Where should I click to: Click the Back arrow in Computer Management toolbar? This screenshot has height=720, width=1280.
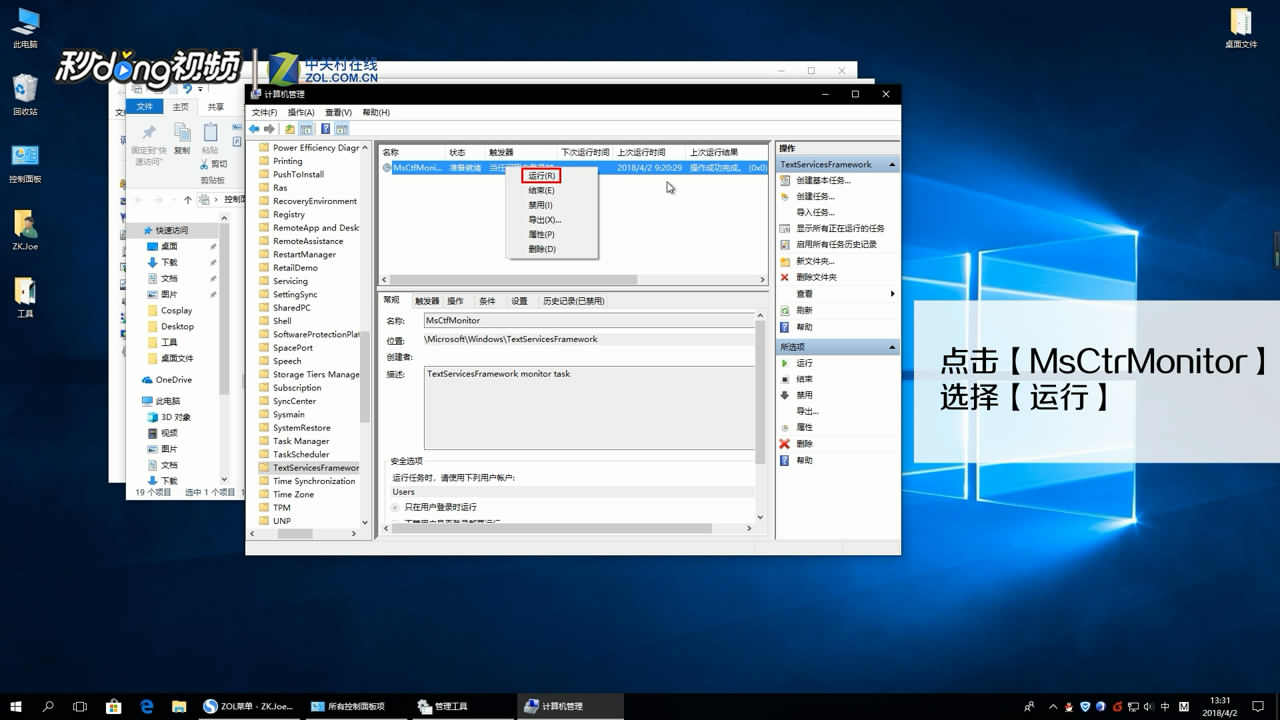pos(254,129)
